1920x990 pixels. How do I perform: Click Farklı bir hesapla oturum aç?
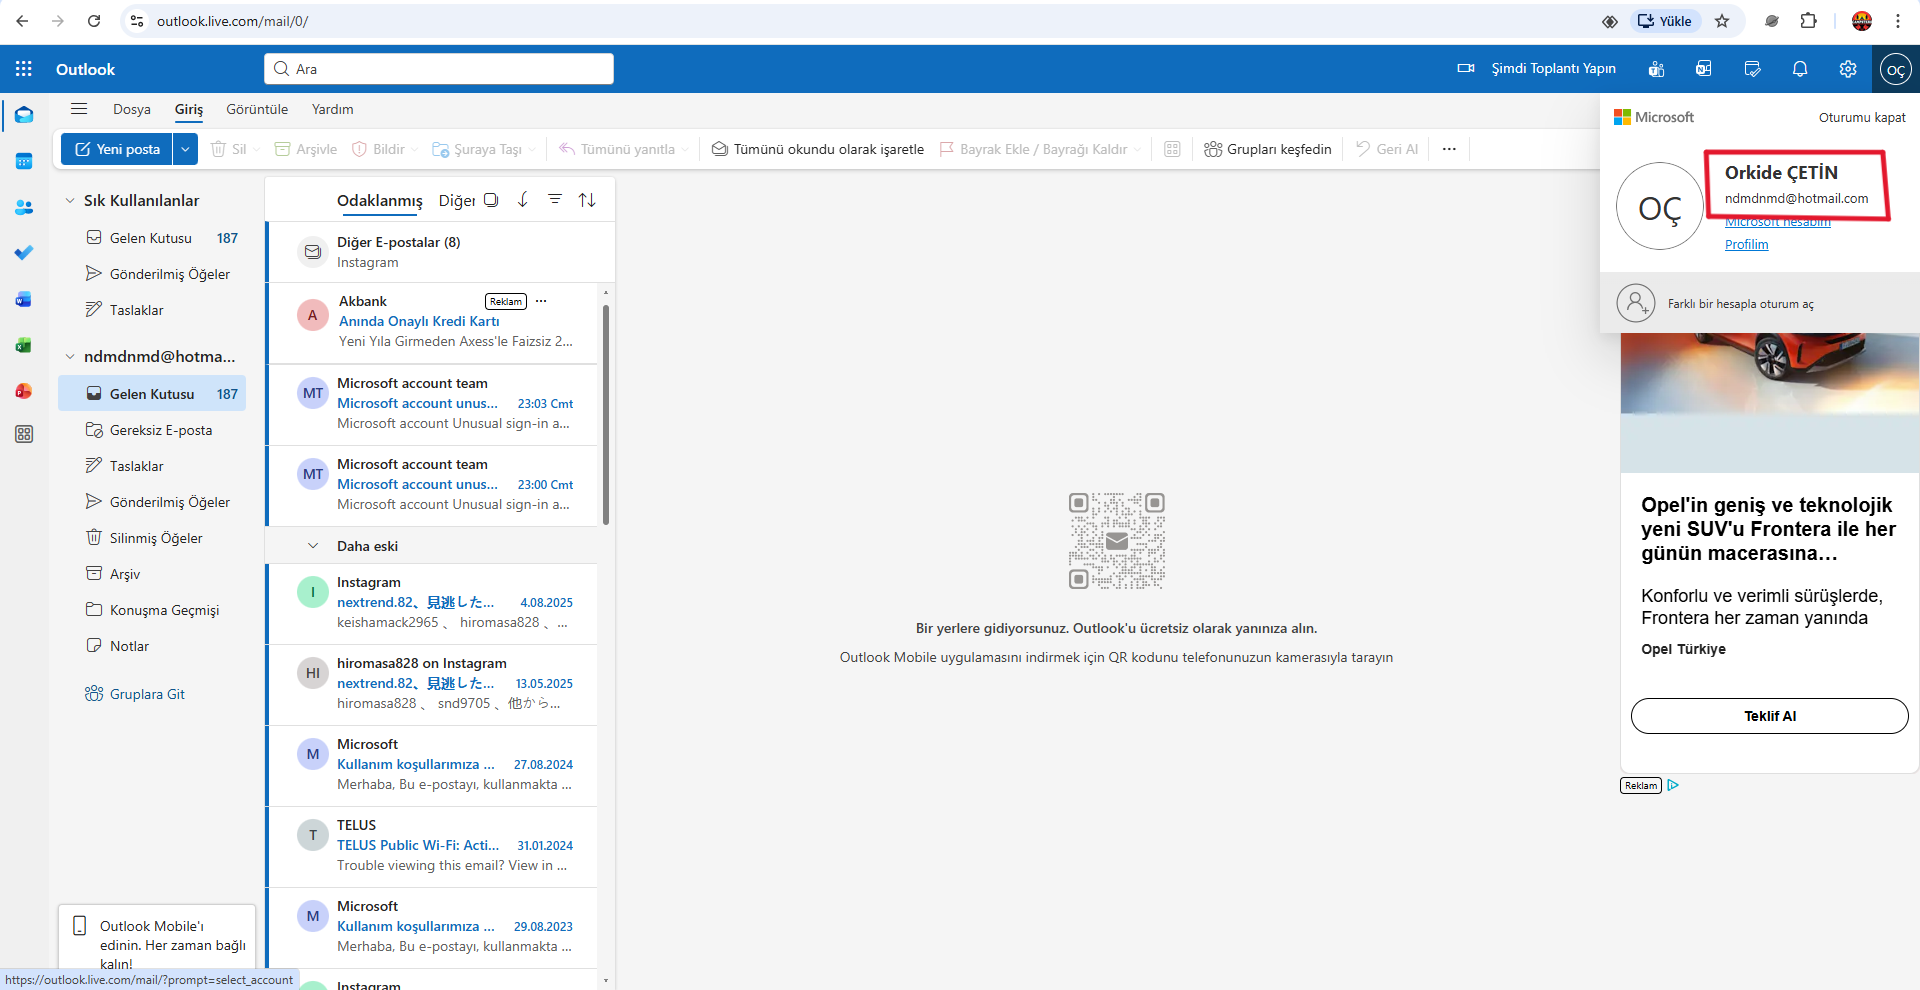coord(1759,303)
